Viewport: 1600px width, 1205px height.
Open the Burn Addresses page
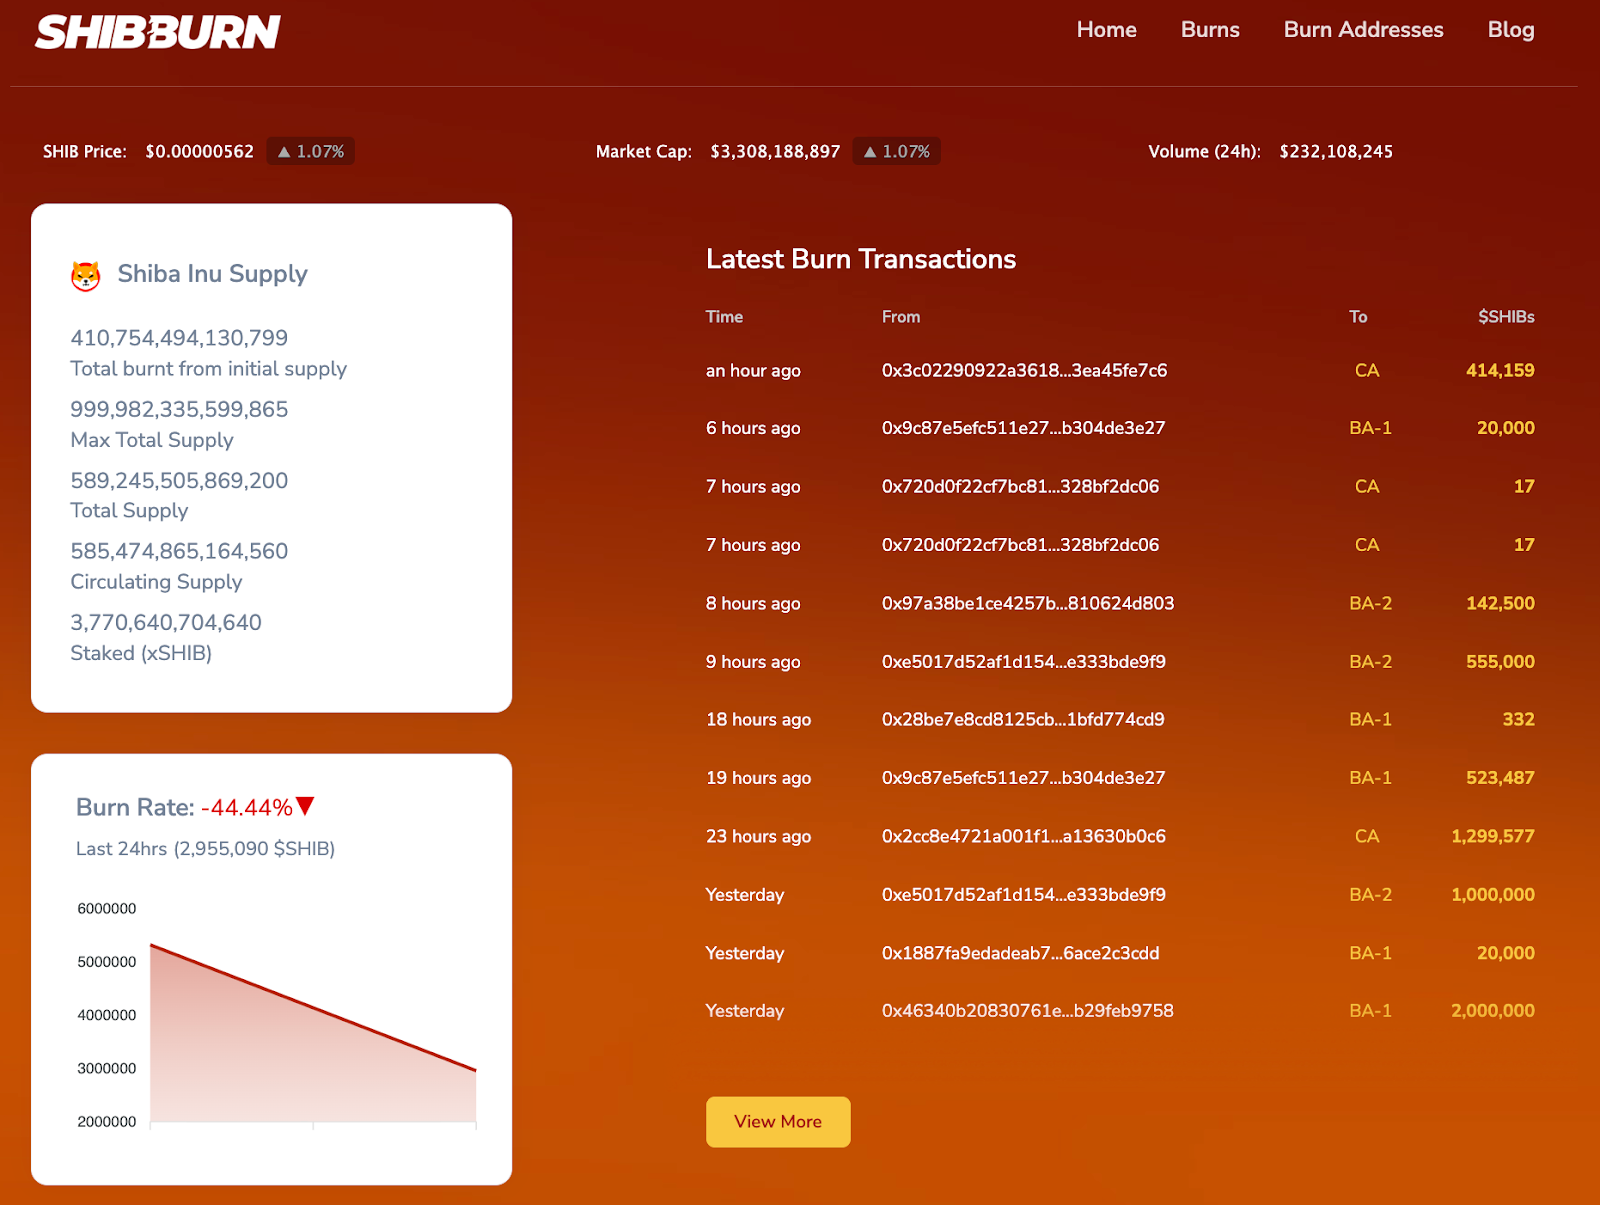click(x=1362, y=30)
